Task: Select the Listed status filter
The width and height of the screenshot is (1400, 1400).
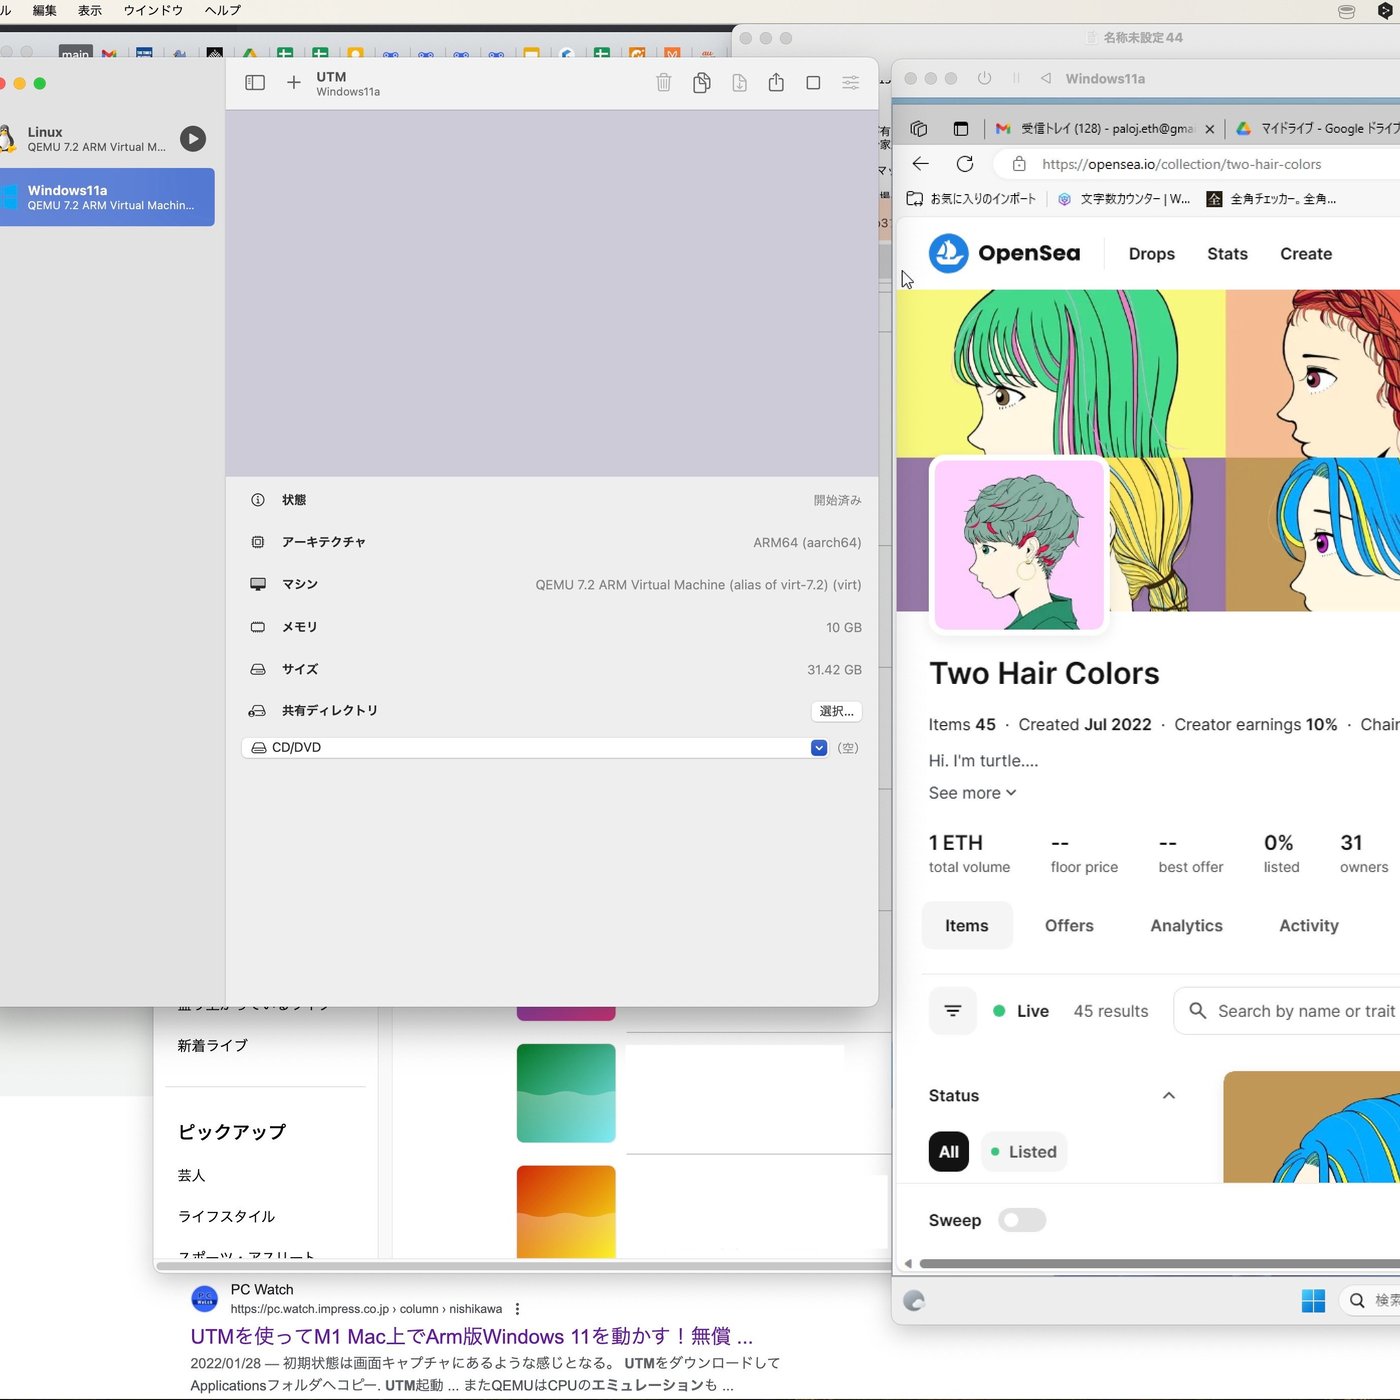Action: [1023, 1152]
